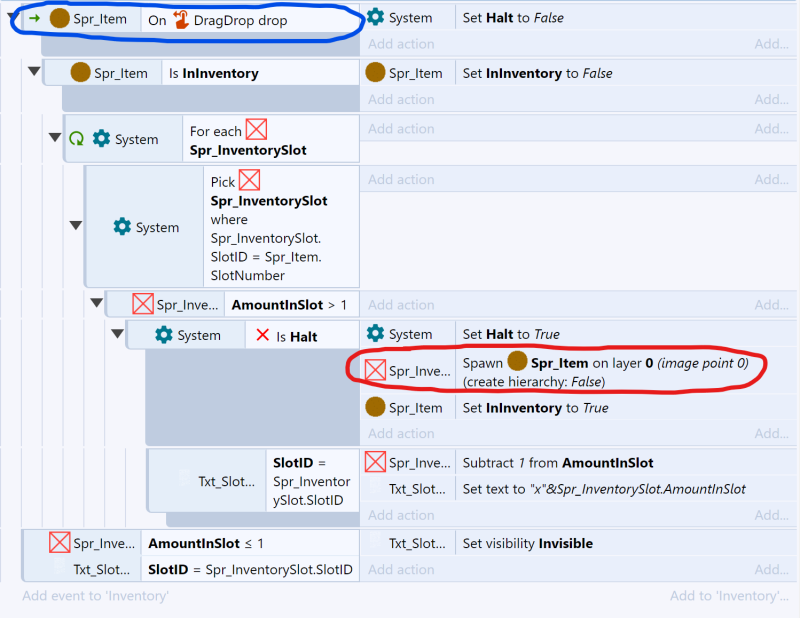This screenshot has width=800, height=618.
Task: Click System gear icon beside Set Halt to False
Action: coord(375,17)
